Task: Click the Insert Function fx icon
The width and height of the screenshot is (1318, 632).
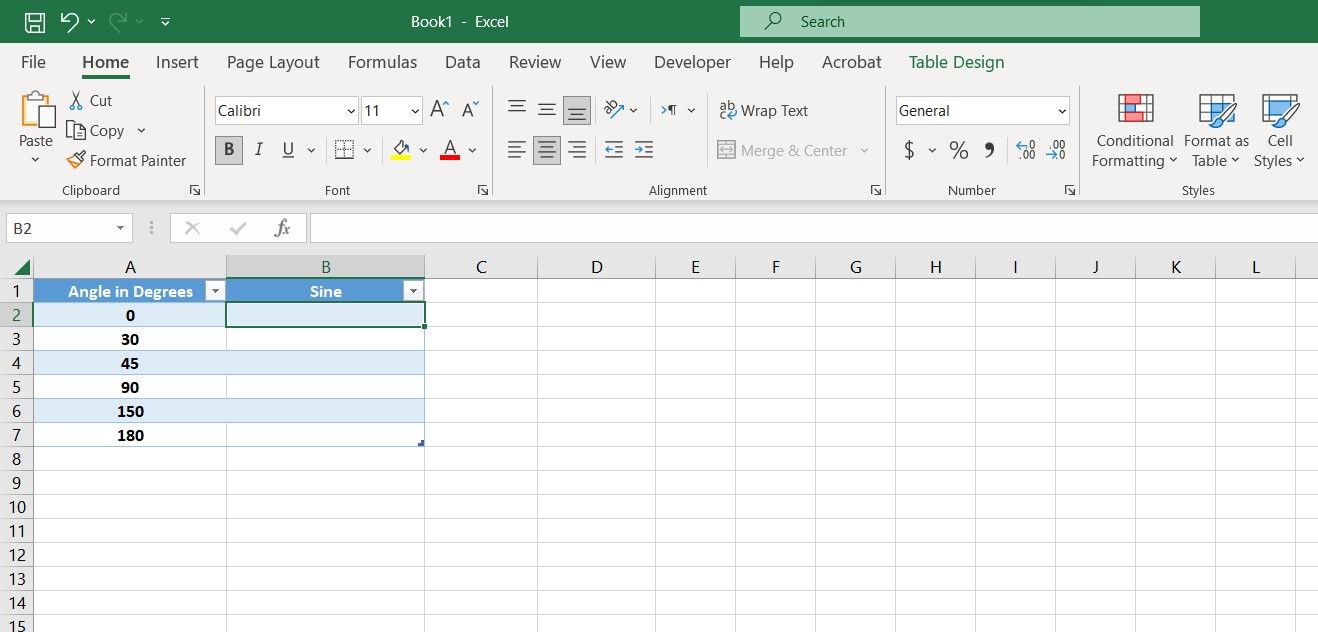Action: pyautogui.click(x=283, y=228)
